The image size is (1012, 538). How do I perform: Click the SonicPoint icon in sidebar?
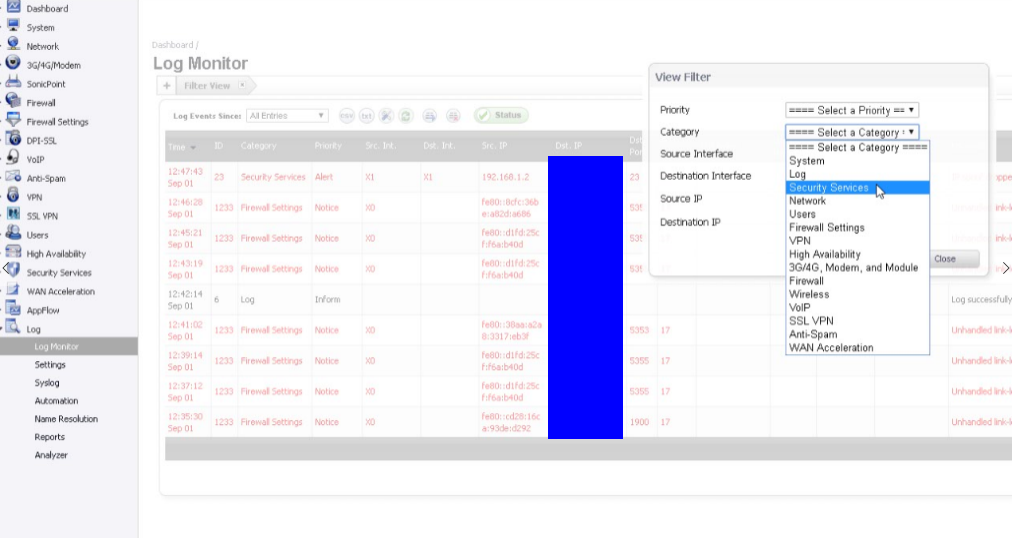(x=13, y=82)
